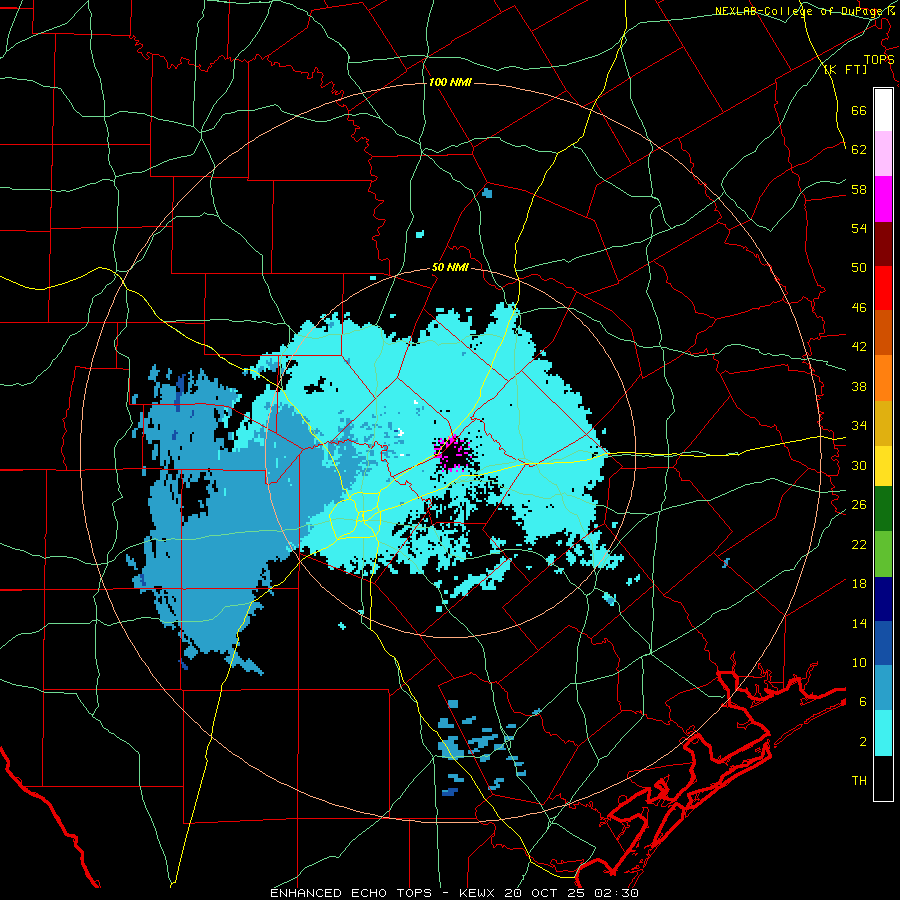Click the "6" legend value
The width and height of the screenshot is (900, 900).
(x=863, y=702)
